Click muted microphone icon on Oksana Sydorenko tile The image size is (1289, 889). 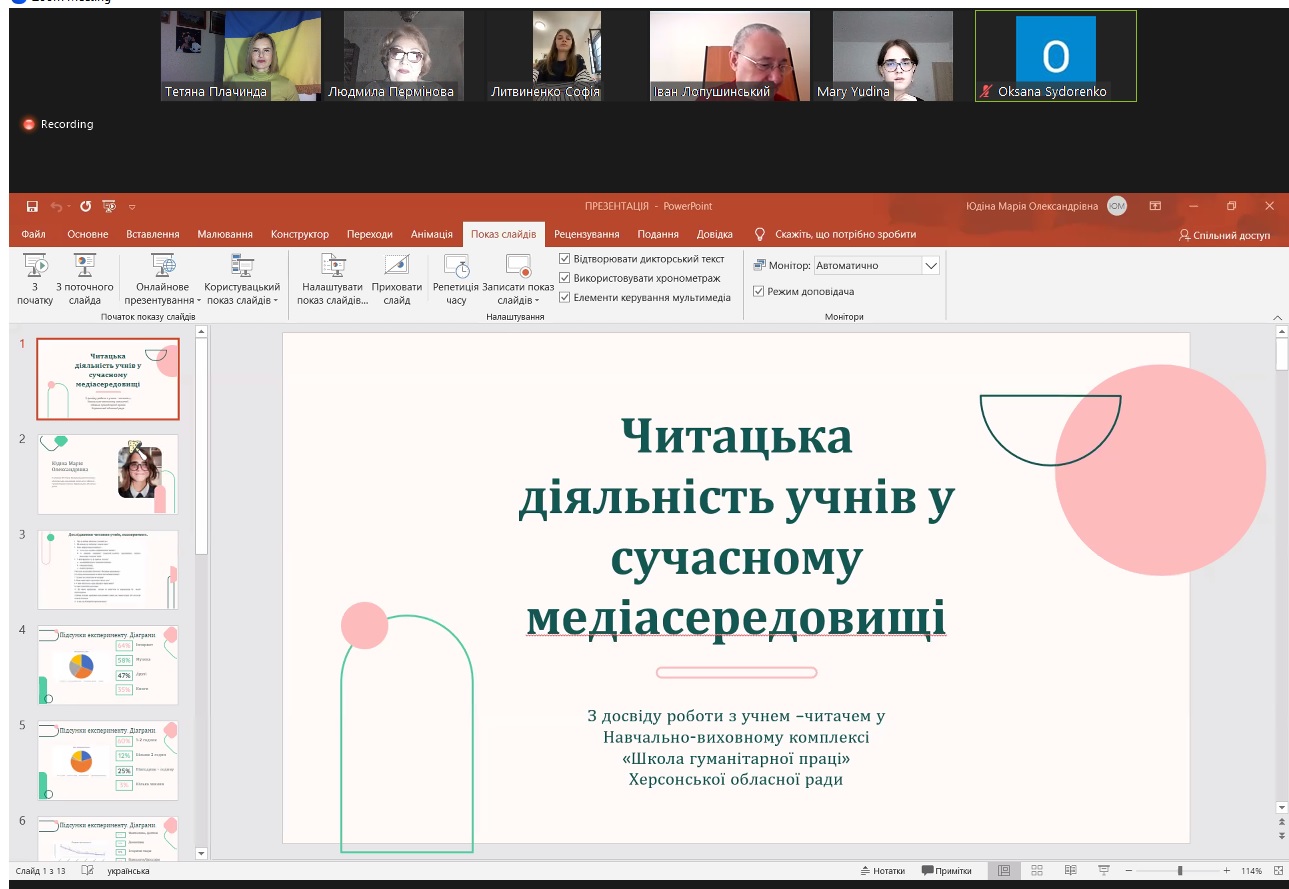pos(987,91)
